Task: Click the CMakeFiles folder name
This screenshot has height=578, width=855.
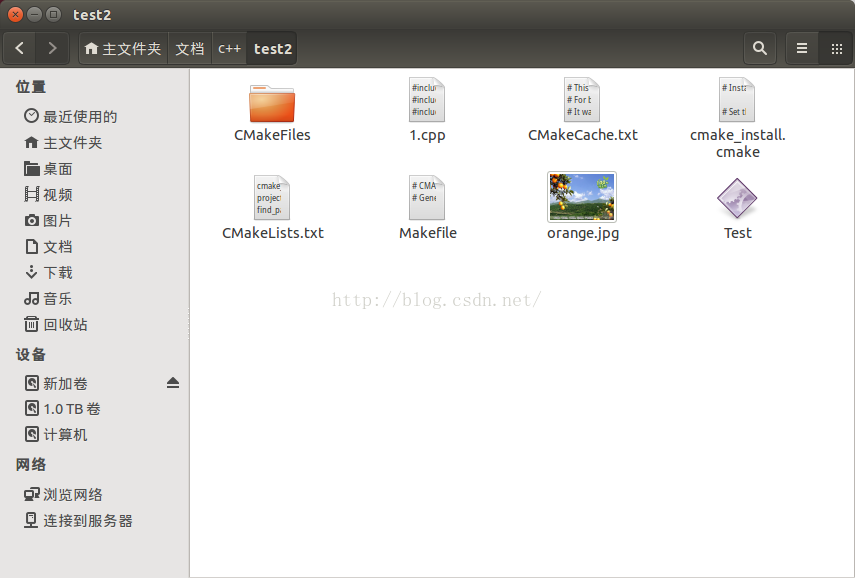Action: point(272,135)
